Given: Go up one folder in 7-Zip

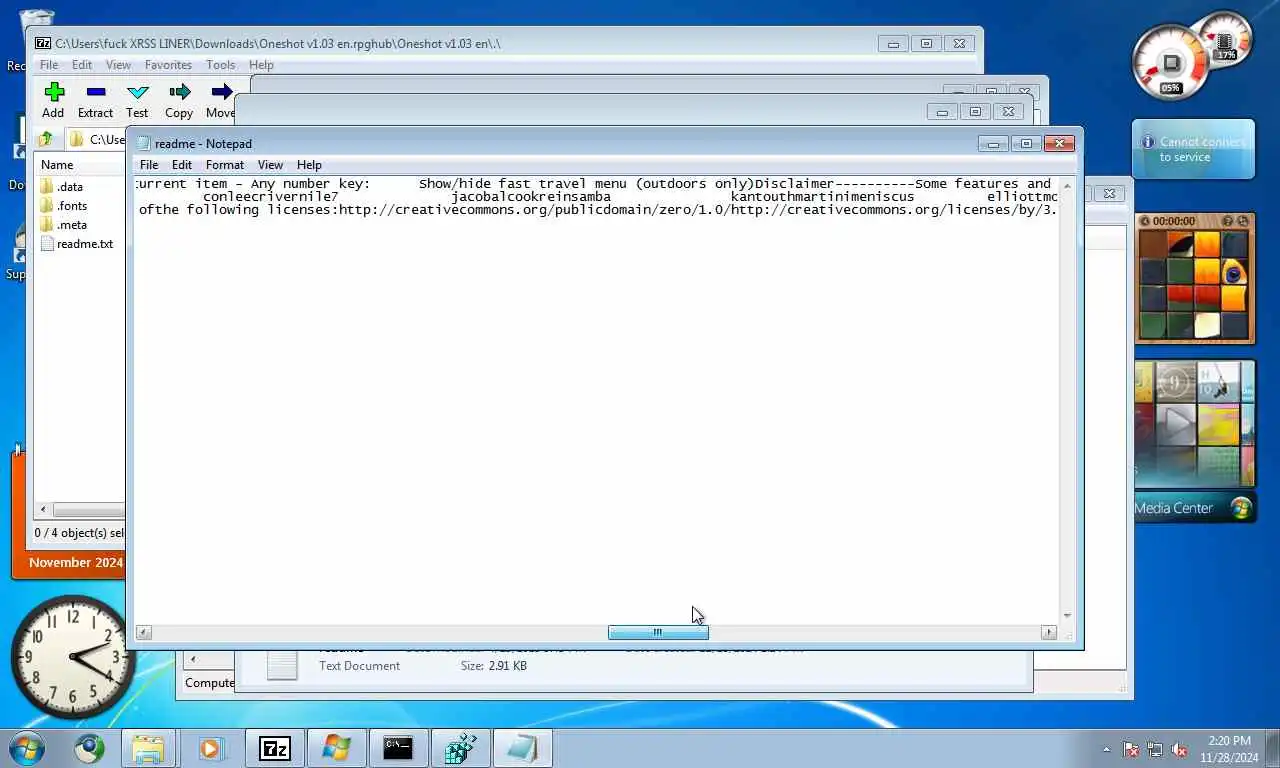Looking at the screenshot, I should (x=45, y=139).
